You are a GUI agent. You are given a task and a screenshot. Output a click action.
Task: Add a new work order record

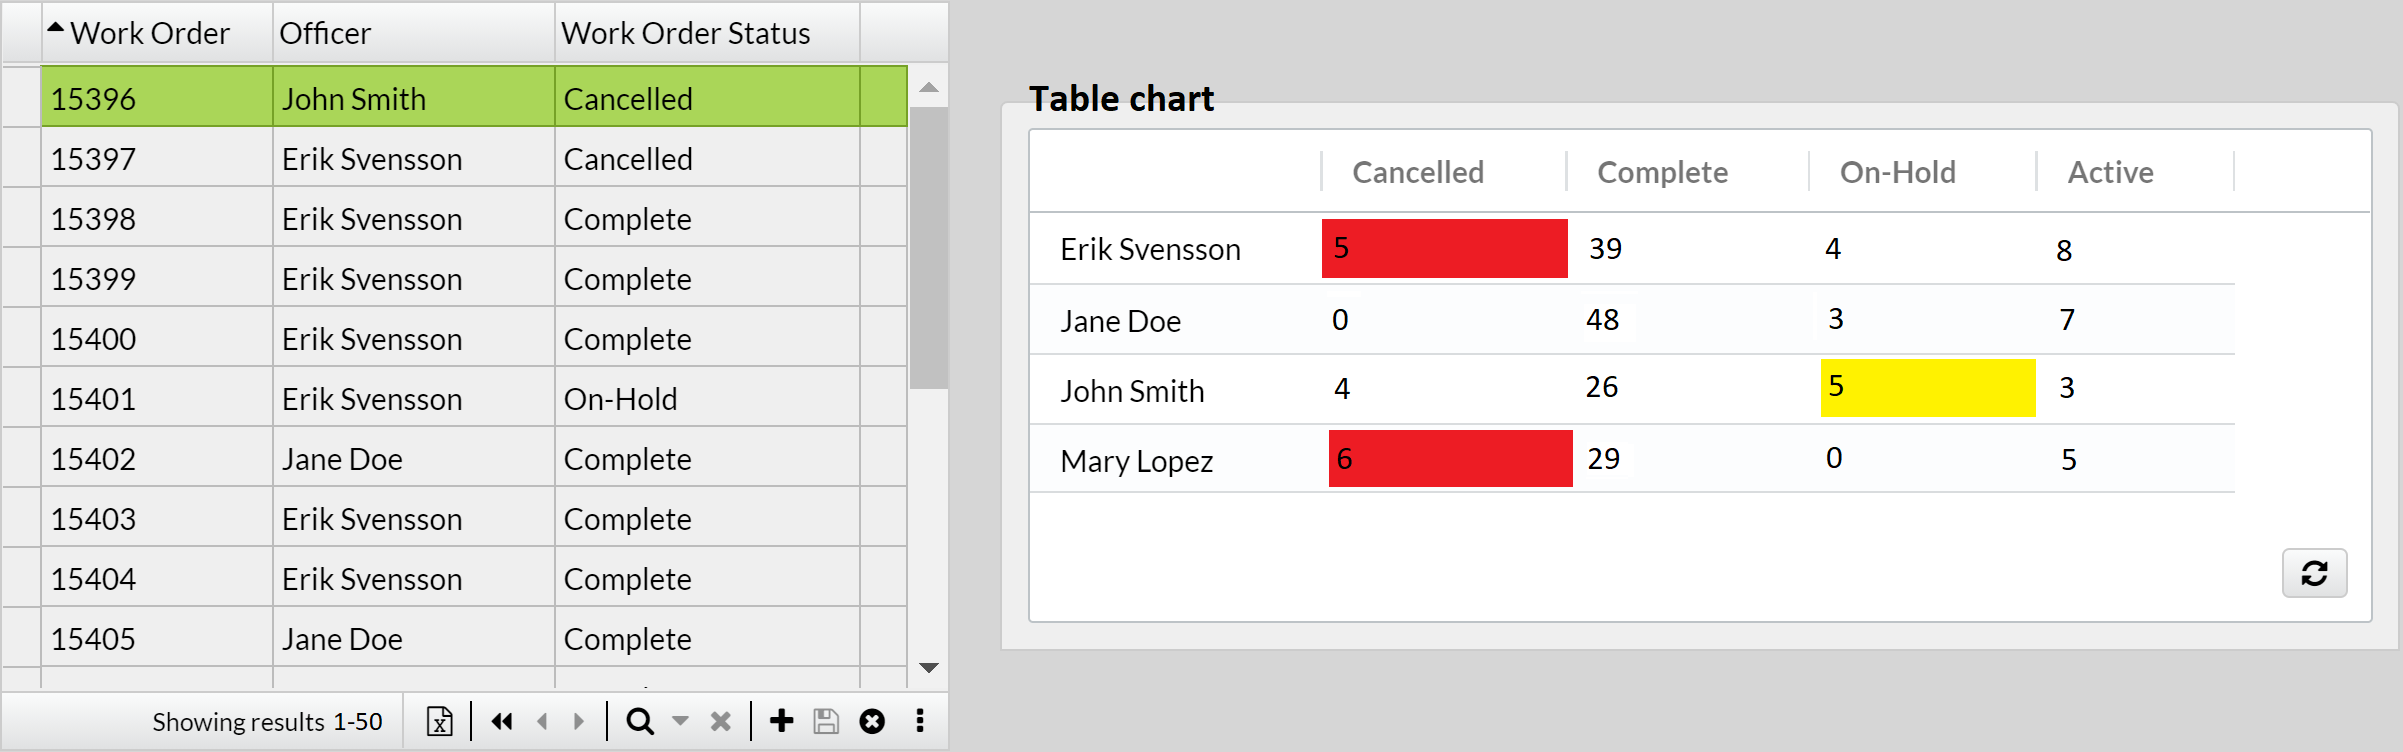781,720
